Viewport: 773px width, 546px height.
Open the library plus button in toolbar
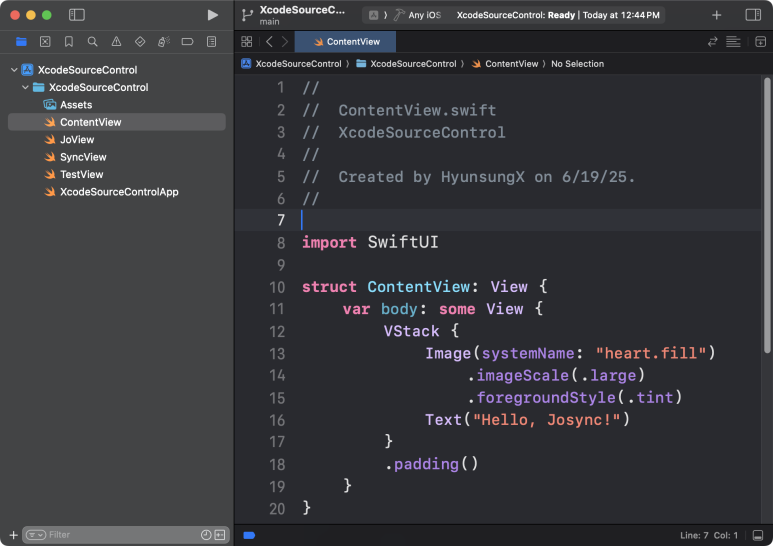coord(717,15)
